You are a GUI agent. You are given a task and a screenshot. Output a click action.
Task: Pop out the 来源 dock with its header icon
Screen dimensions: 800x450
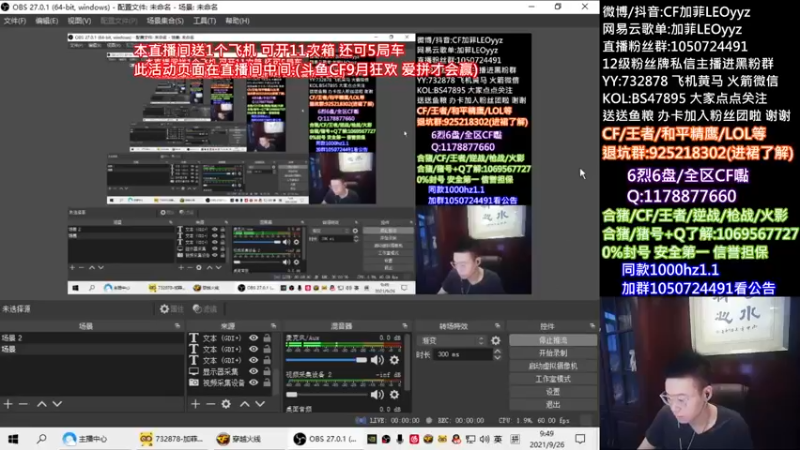(273, 326)
